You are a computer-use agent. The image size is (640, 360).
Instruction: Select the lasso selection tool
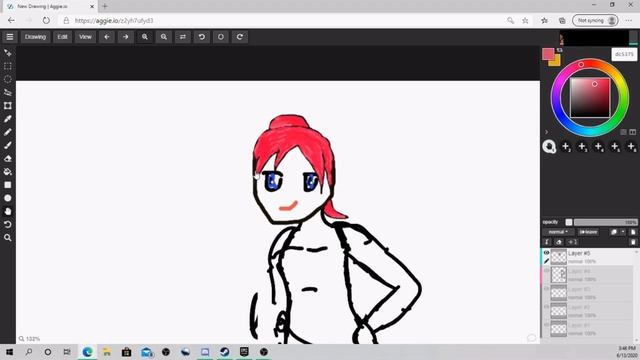pyautogui.click(x=8, y=92)
